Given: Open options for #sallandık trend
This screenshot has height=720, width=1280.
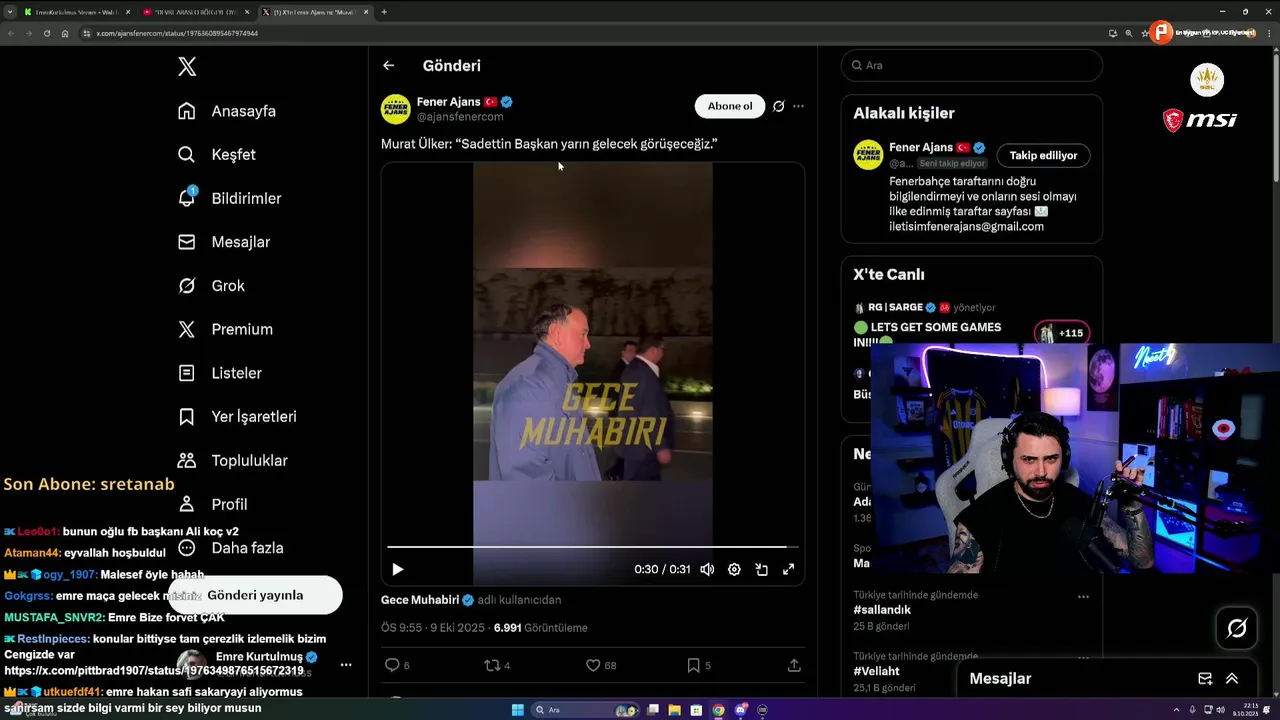Looking at the screenshot, I should pyautogui.click(x=1083, y=597).
